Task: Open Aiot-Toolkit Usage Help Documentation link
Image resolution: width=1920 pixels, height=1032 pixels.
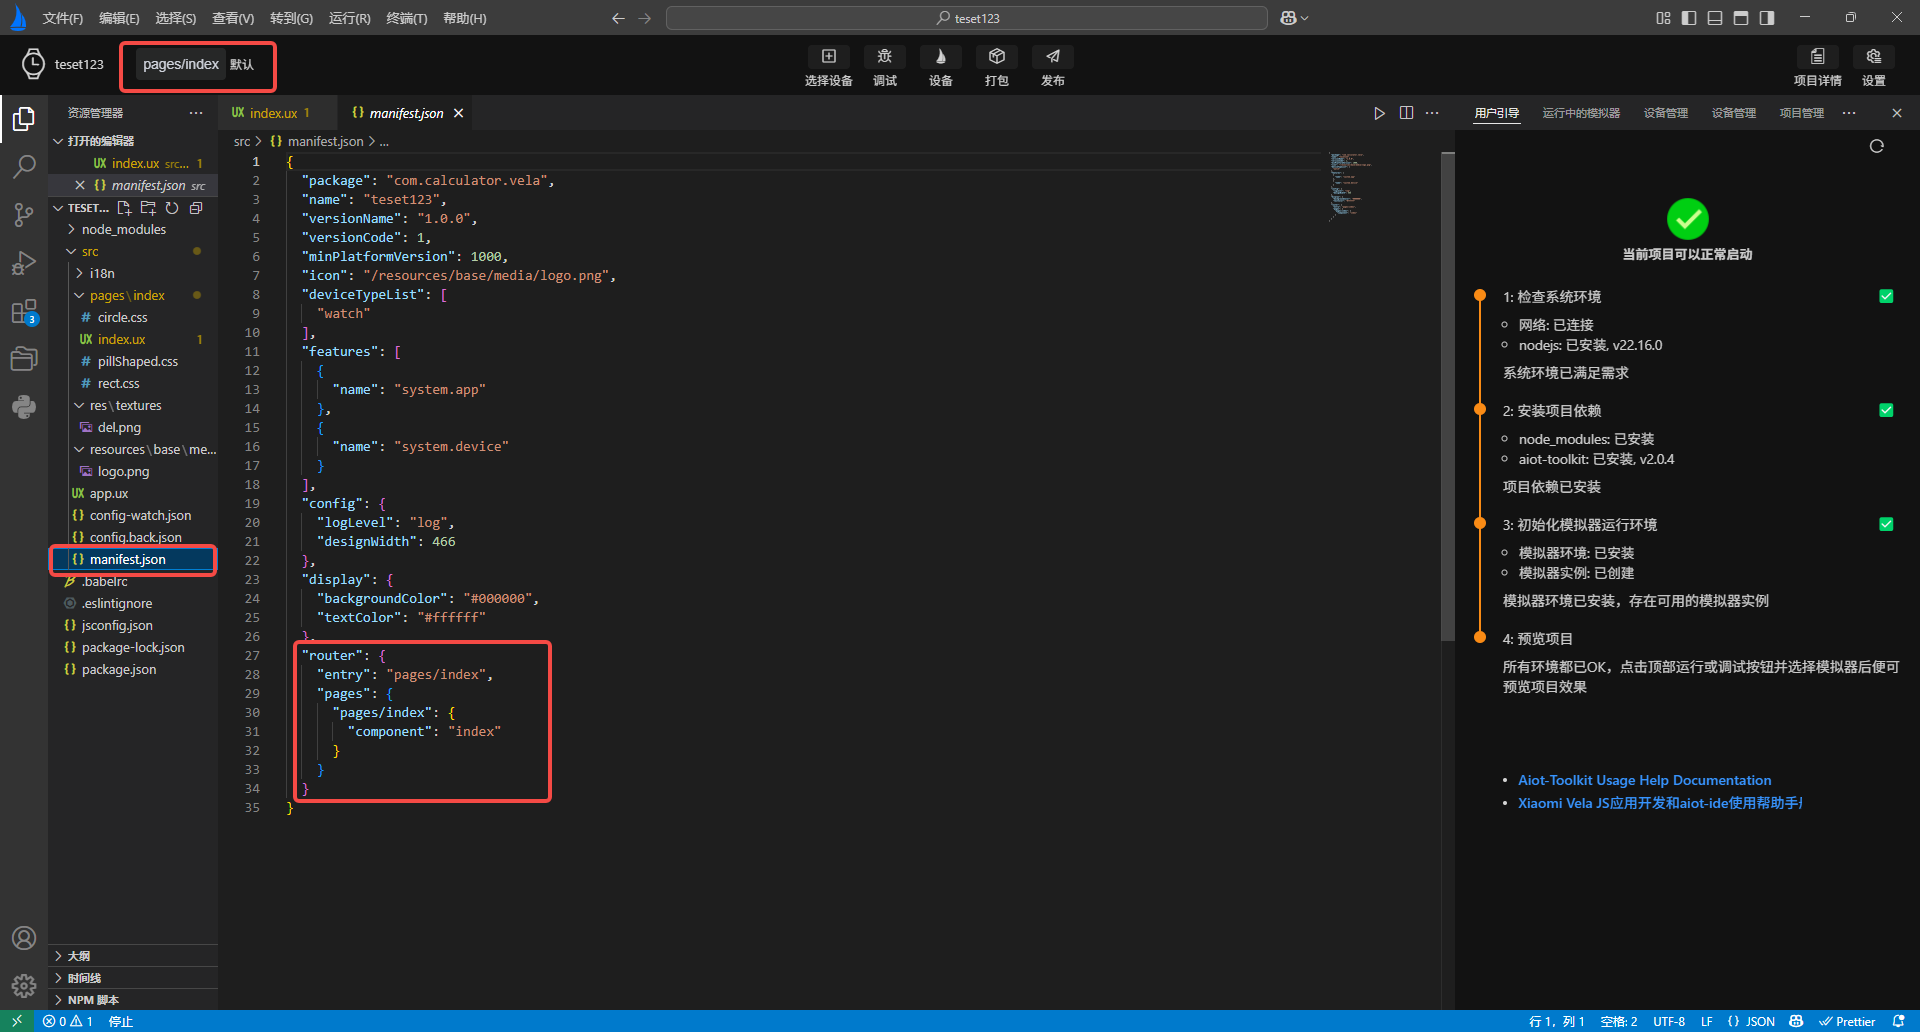Action: tap(1644, 780)
